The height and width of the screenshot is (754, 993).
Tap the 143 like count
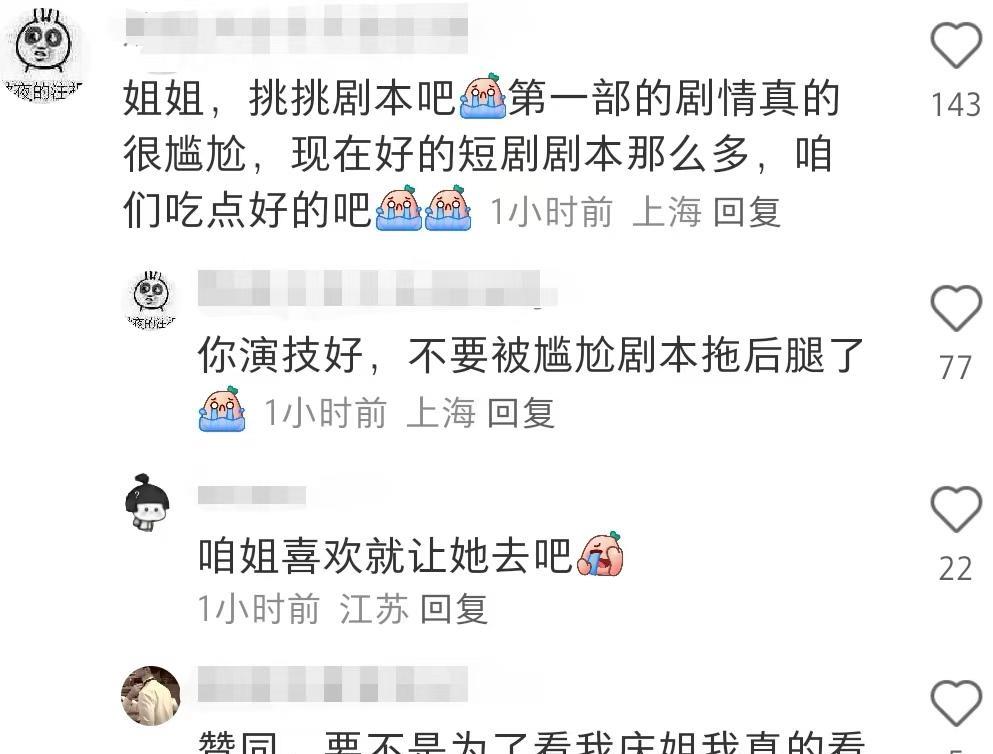[x=956, y=105]
